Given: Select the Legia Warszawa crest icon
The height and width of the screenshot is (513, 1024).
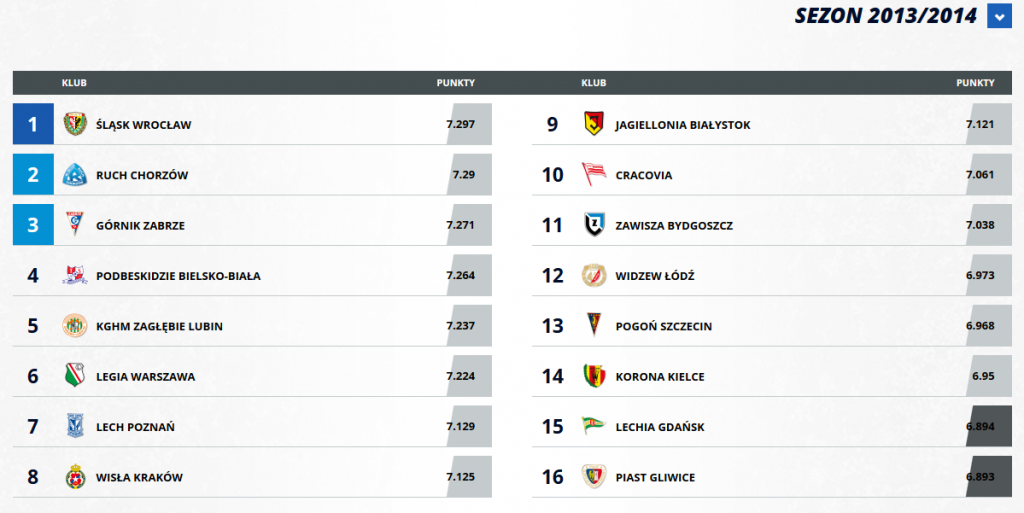Looking at the screenshot, I should pos(75,376).
